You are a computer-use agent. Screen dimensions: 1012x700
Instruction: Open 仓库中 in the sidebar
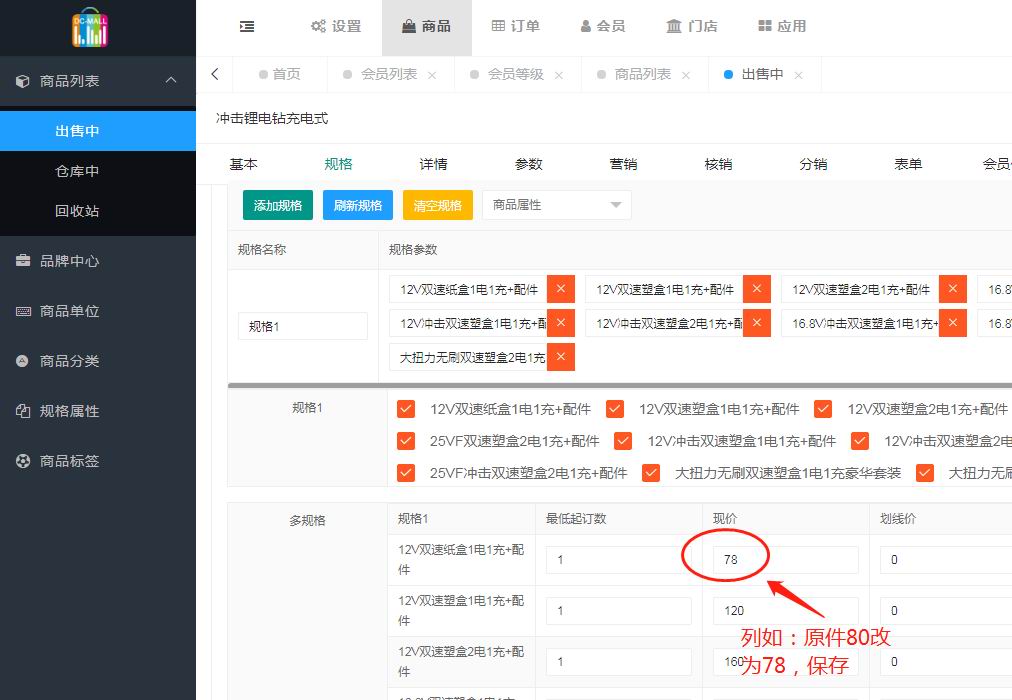point(97,171)
